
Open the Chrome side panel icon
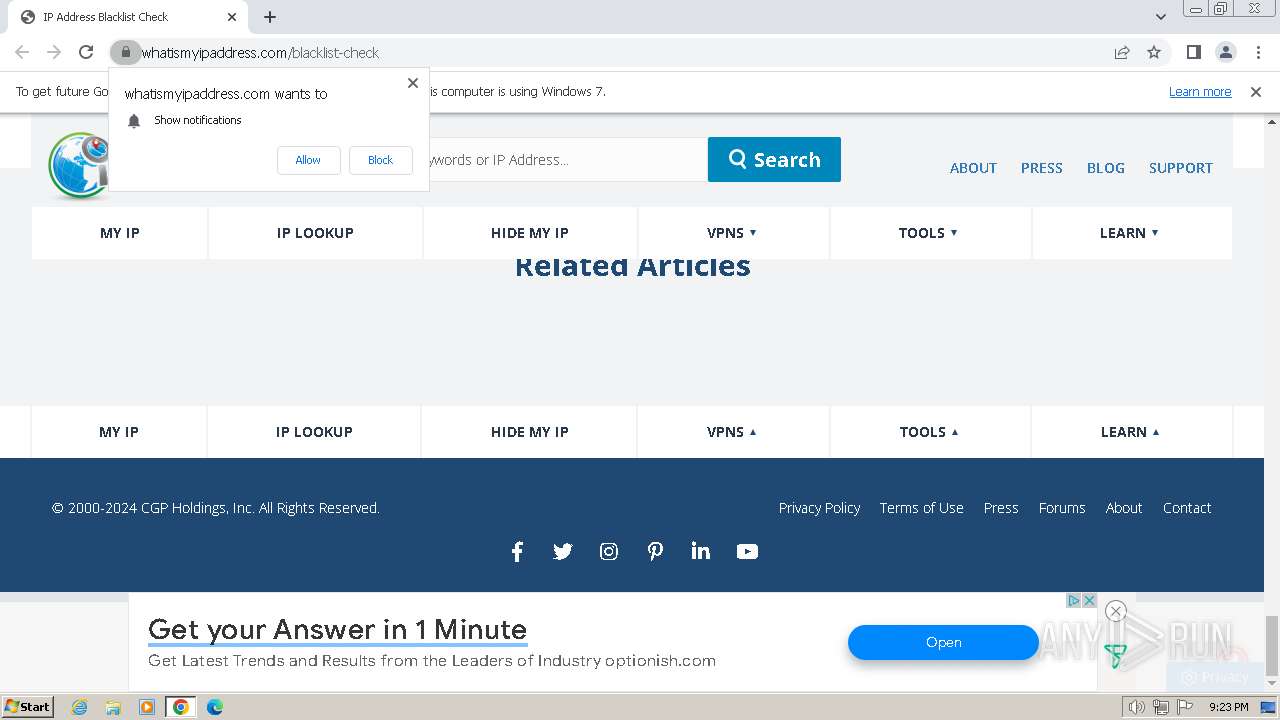tap(1193, 52)
